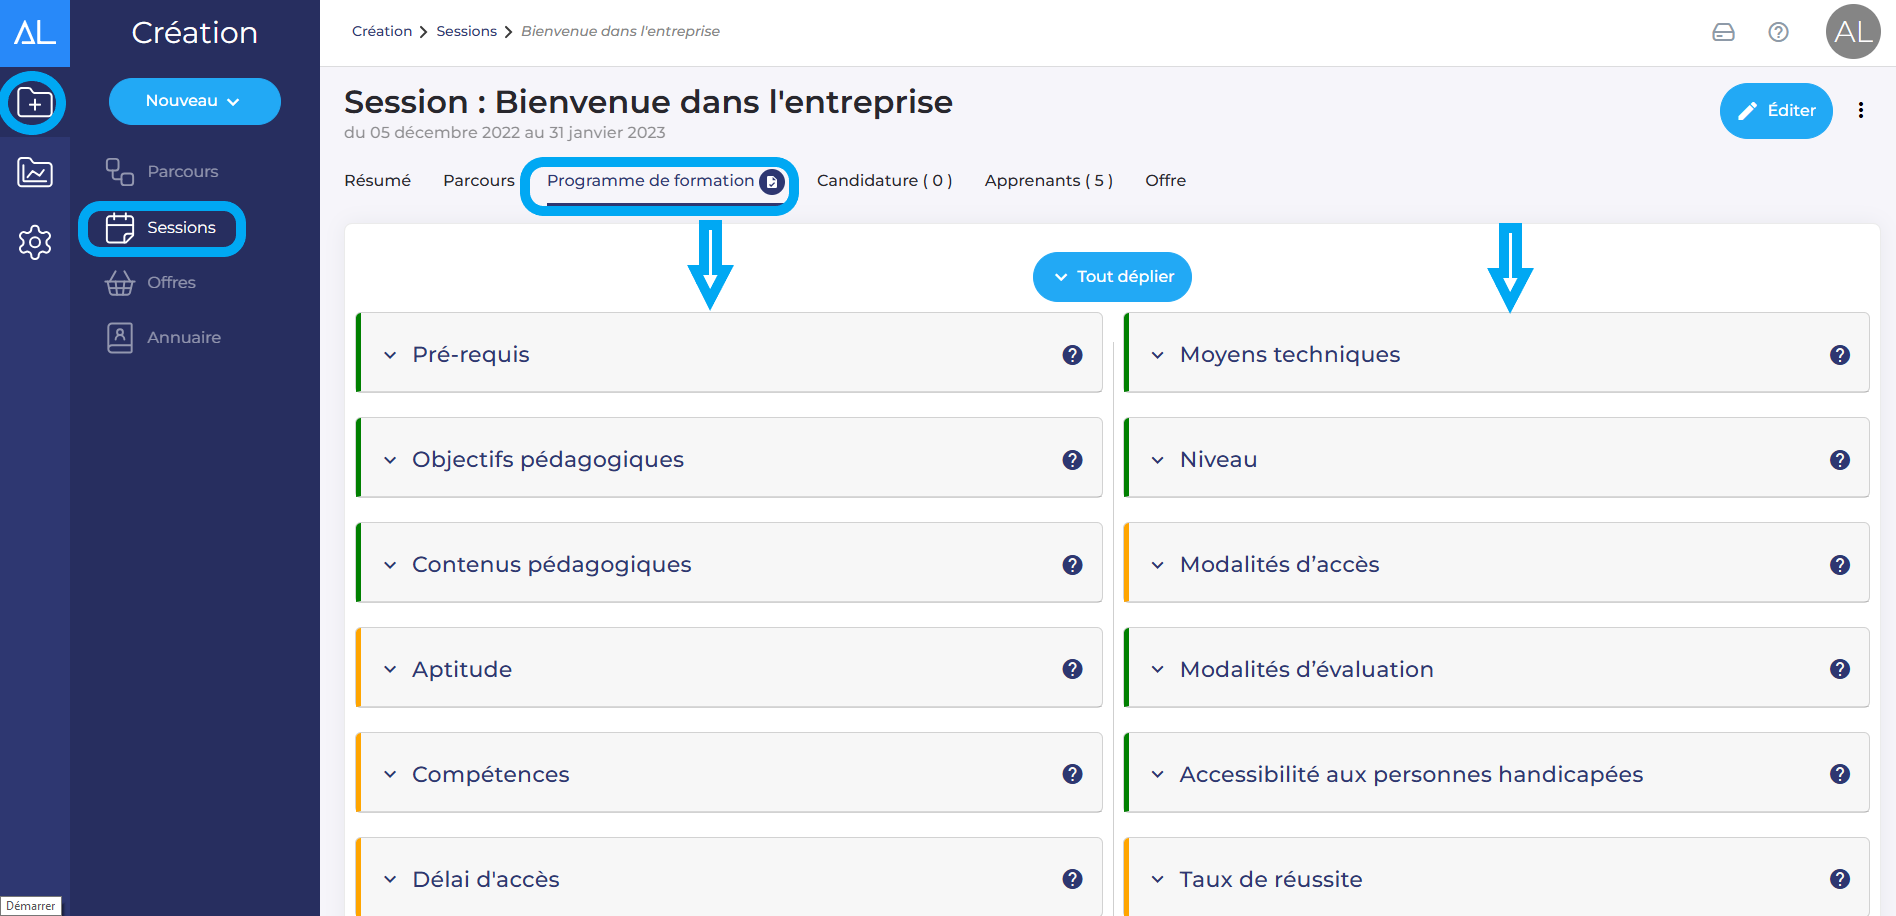Click the inbox tray icon in top bar
The image size is (1896, 916).
1723,32
